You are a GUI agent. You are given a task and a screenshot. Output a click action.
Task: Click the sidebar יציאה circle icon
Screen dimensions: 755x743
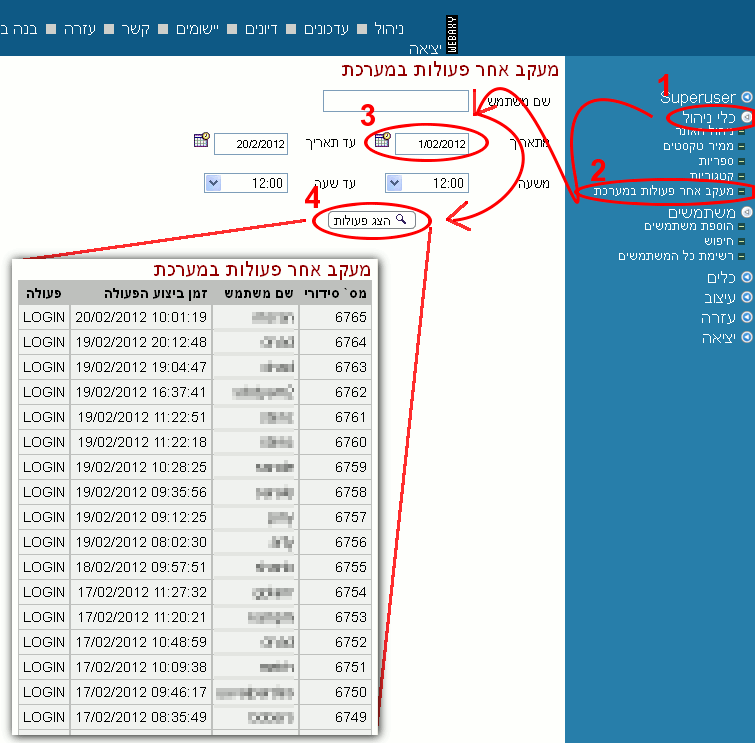[747, 337]
